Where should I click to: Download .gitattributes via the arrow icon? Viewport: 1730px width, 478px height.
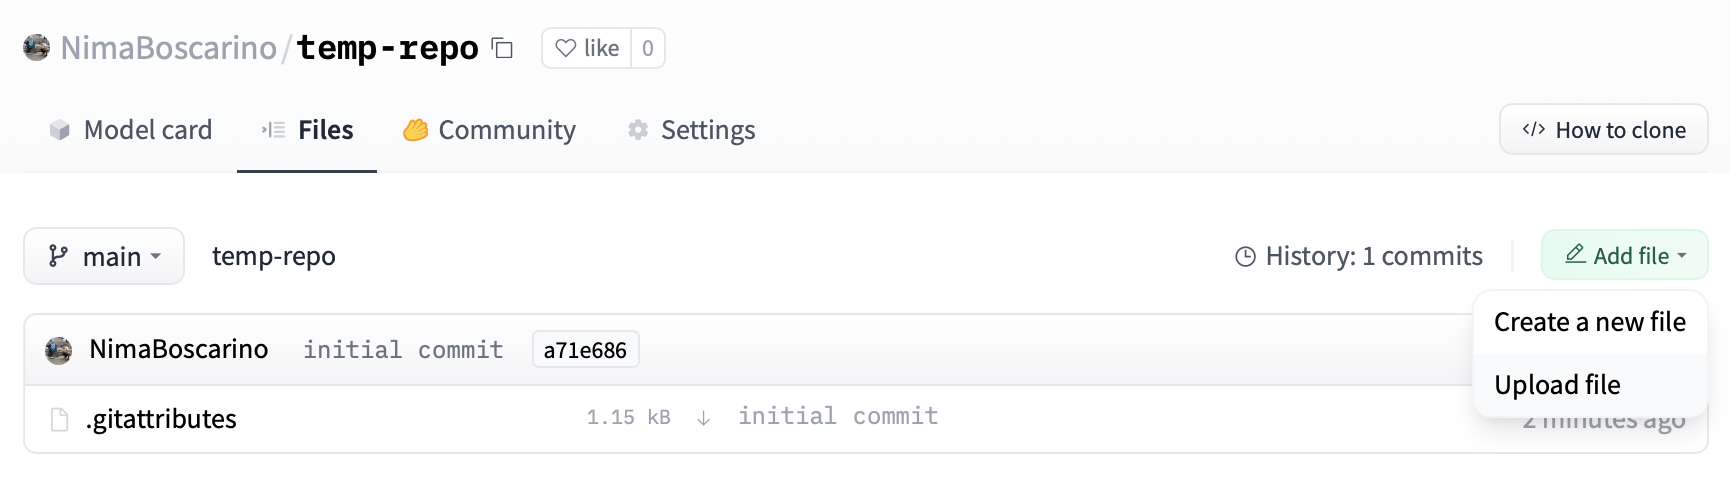click(704, 418)
